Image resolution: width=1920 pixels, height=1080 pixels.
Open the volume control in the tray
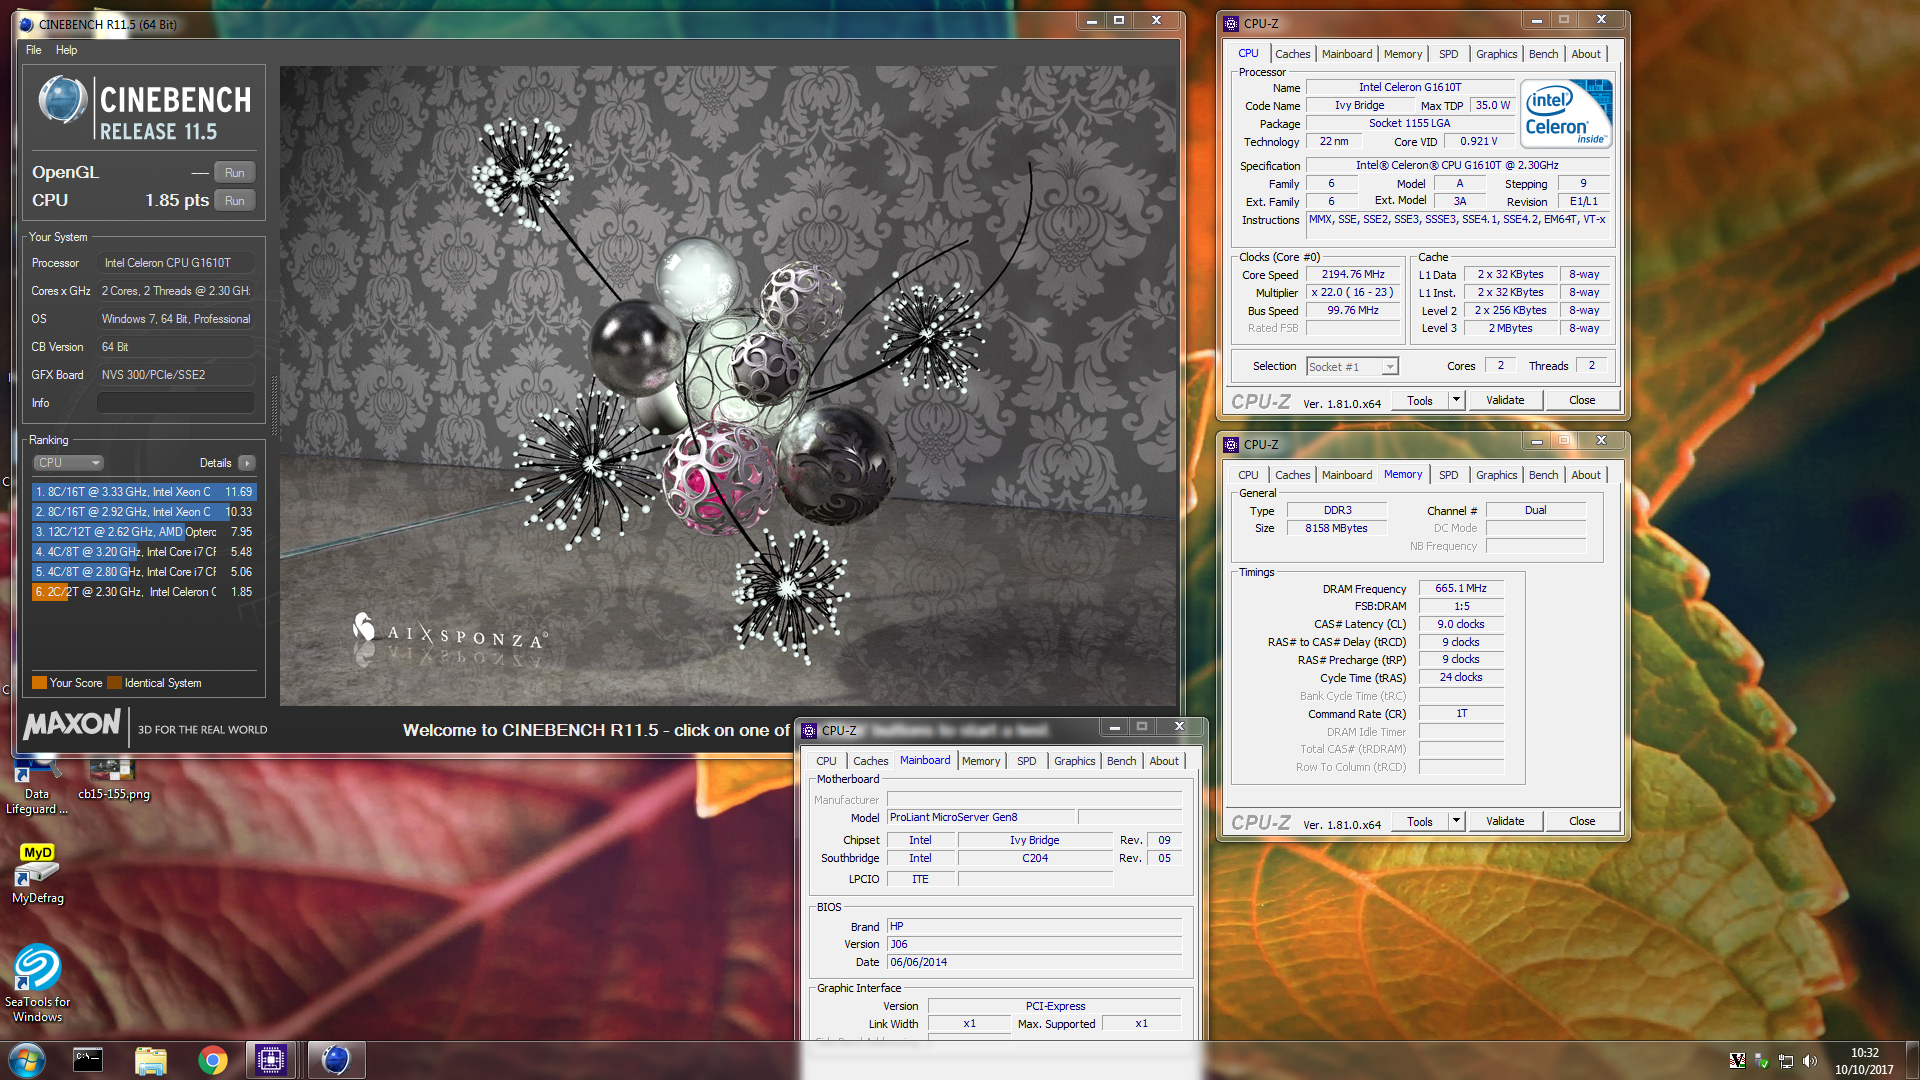coord(1810,1061)
